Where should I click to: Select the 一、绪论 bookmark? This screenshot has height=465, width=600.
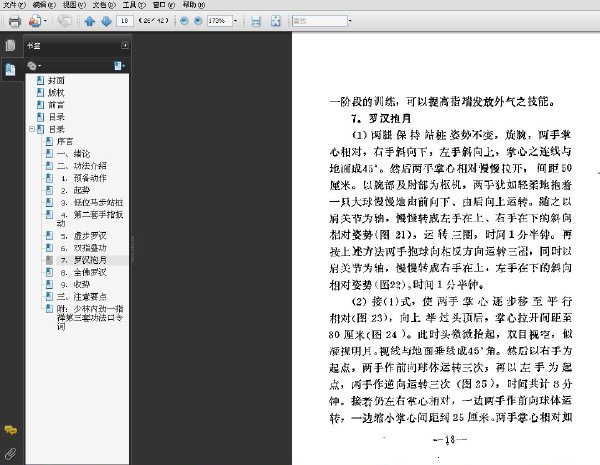[x=73, y=154]
